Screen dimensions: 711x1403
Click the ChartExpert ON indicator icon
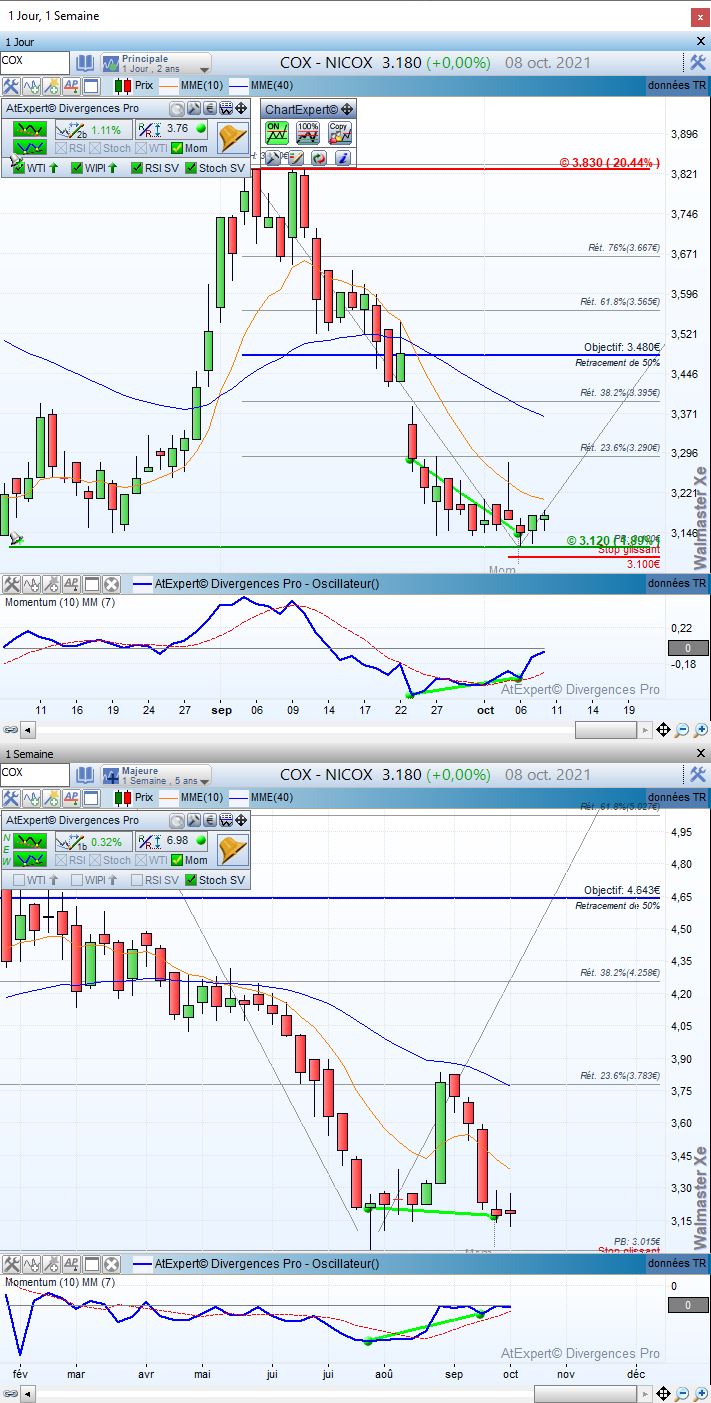(277, 133)
